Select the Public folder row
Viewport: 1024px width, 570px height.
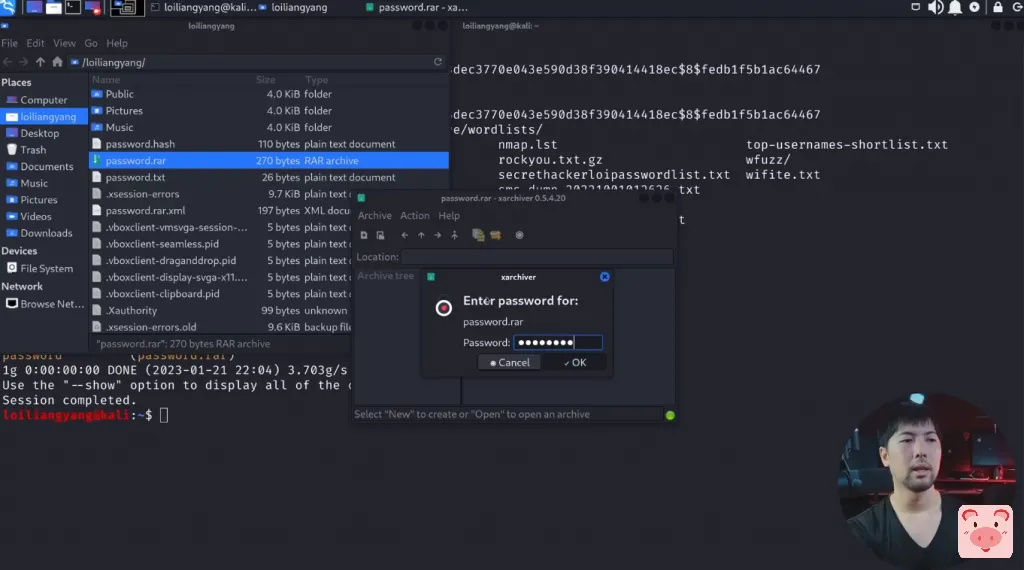268,94
